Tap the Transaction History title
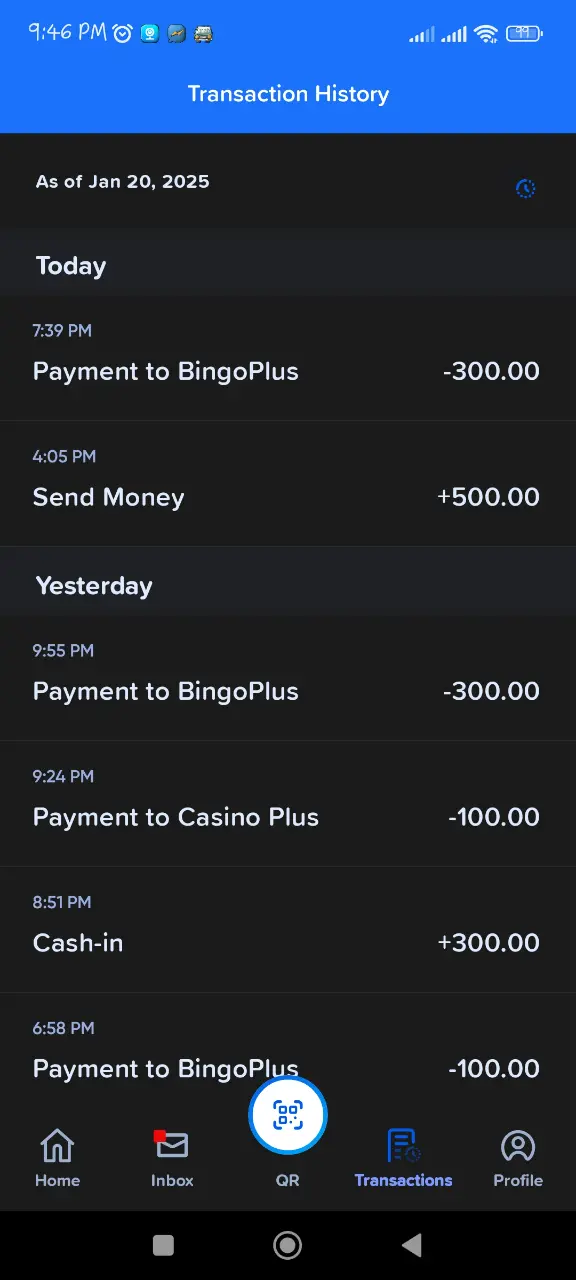Viewport: 576px width, 1280px height. [x=288, y=94]
